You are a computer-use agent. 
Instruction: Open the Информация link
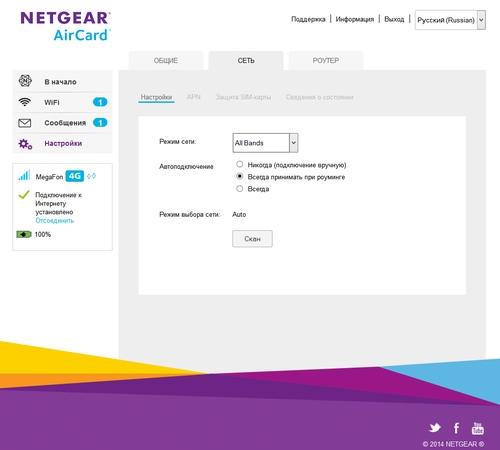pos(355,19)
